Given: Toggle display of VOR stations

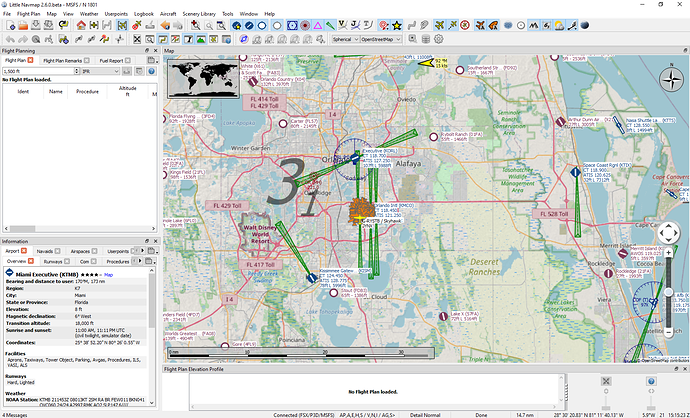Looking at the screenshot, I should (292, 26).
